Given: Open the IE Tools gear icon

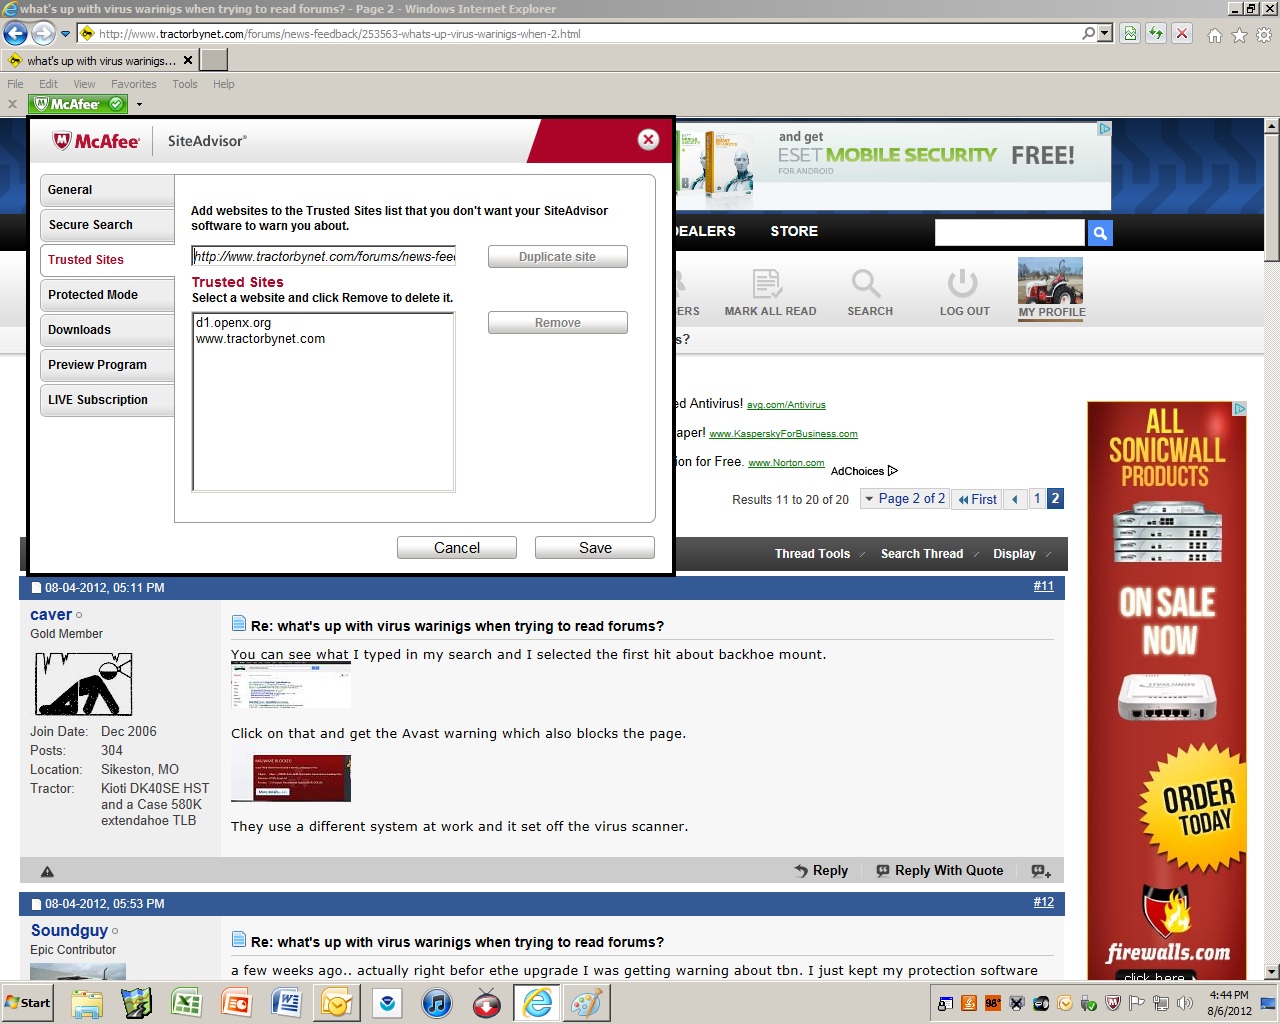Looking at the screenshot, I should pyautogui.click(x=1264, y=35).
